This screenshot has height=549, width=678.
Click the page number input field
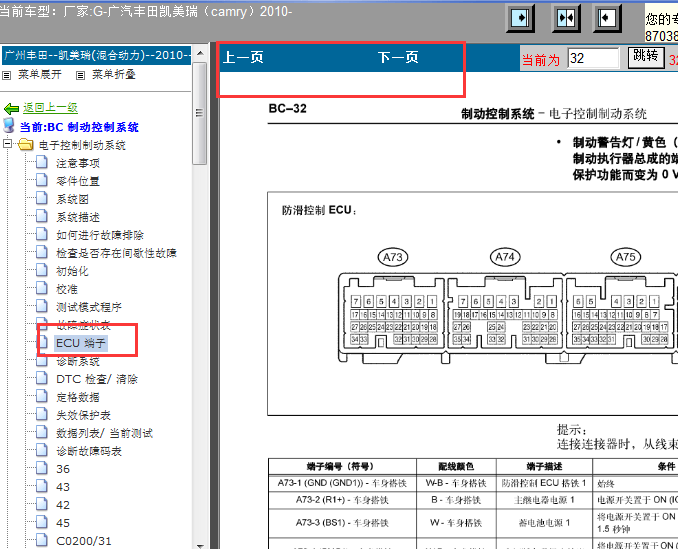click(593, 58)
